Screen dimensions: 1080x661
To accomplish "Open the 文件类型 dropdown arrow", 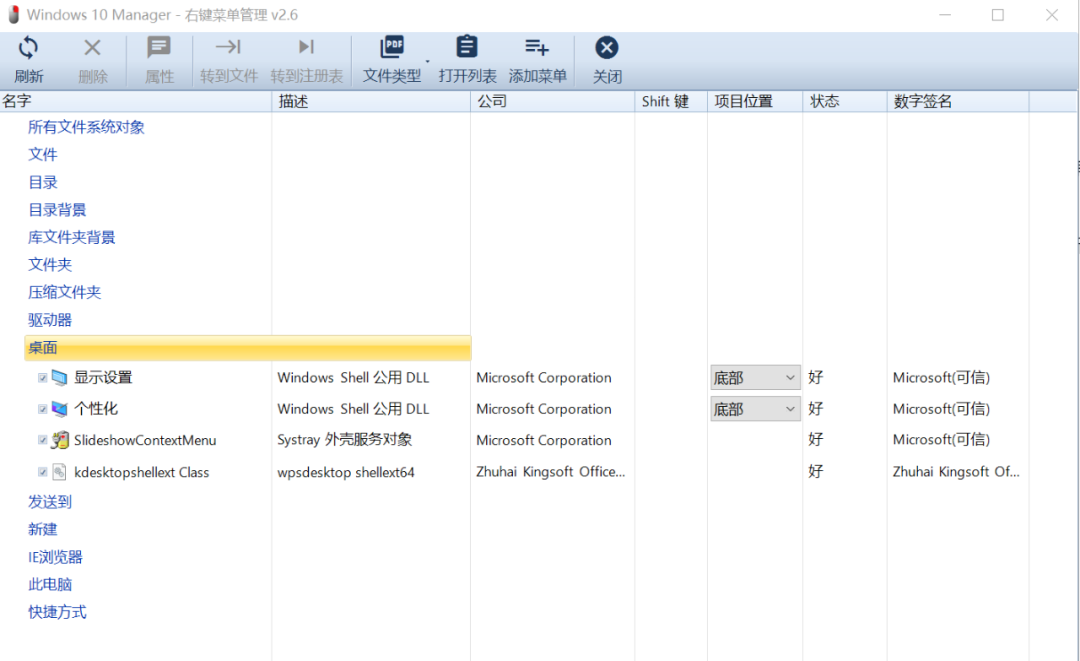I will coord(427,61).
